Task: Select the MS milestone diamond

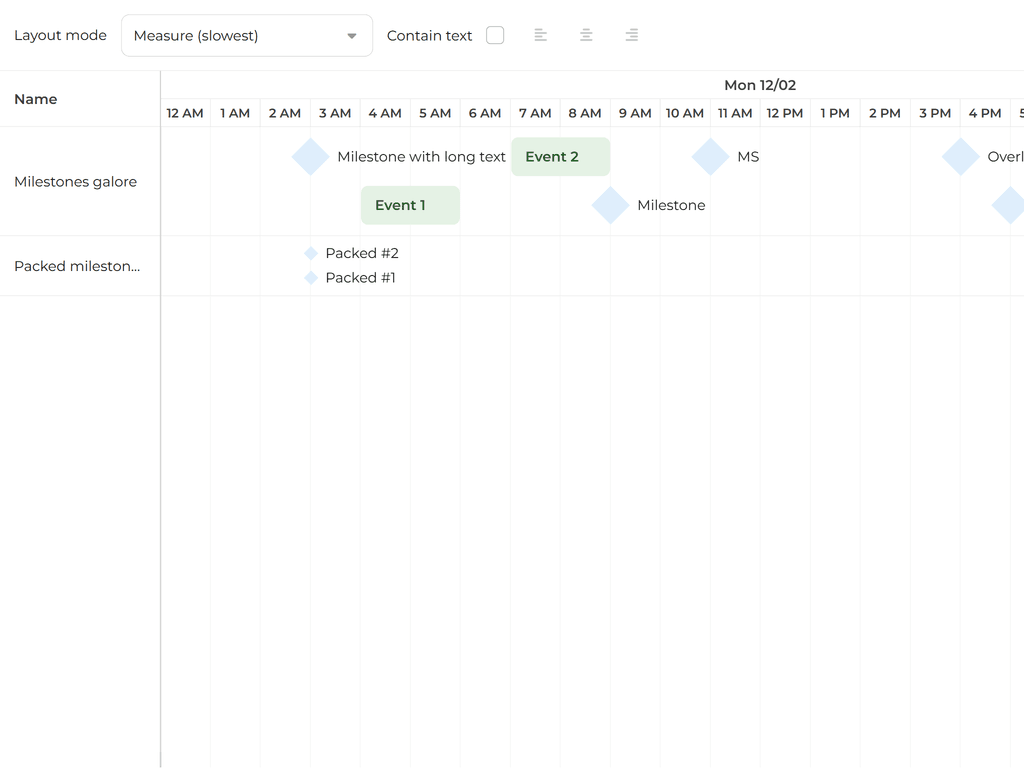Action: (711, 157)
